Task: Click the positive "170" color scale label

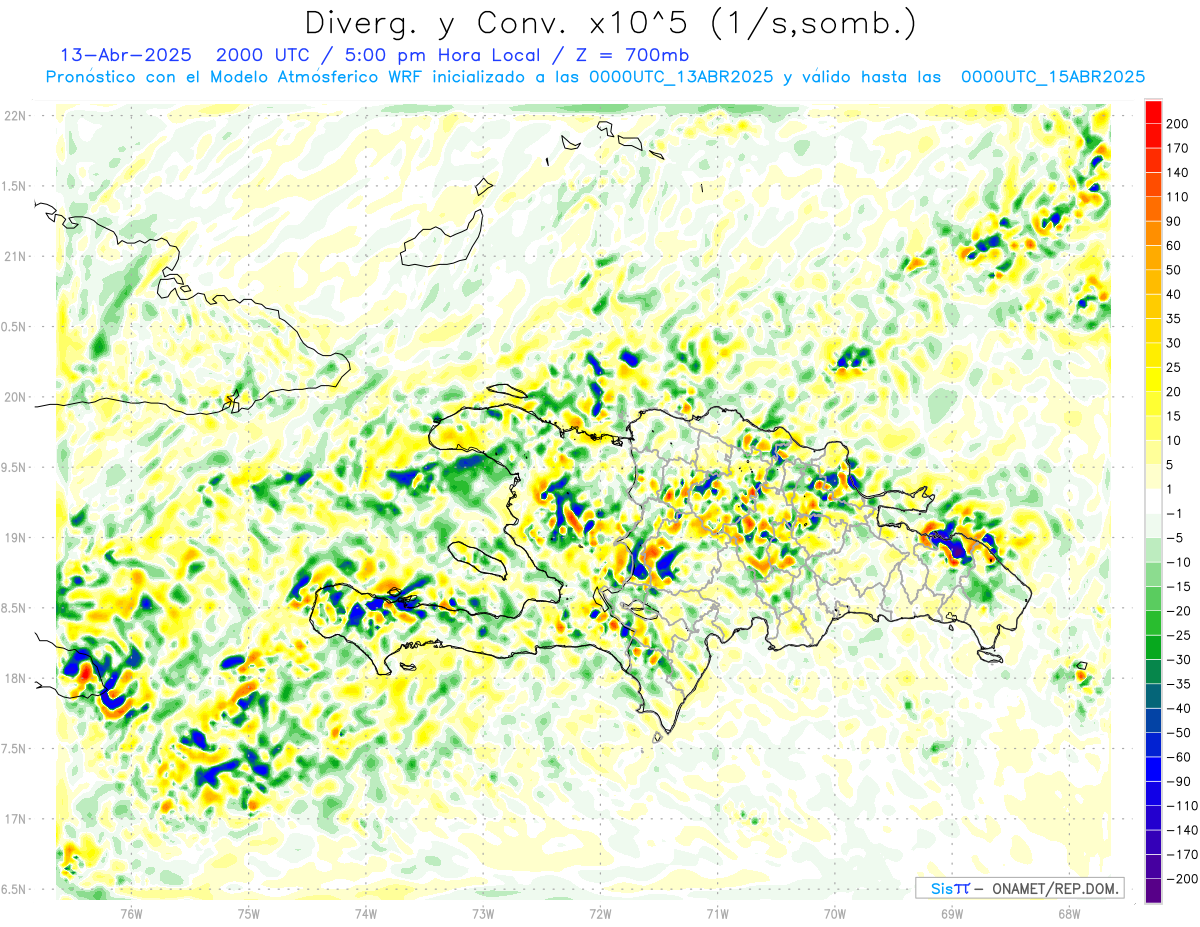Action: (1179, 148)
